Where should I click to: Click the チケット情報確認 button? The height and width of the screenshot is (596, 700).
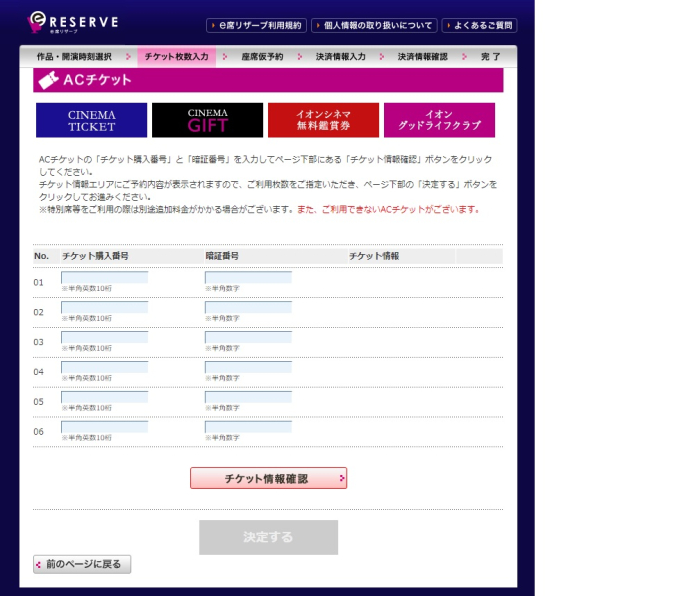click(x=268, y=478)
